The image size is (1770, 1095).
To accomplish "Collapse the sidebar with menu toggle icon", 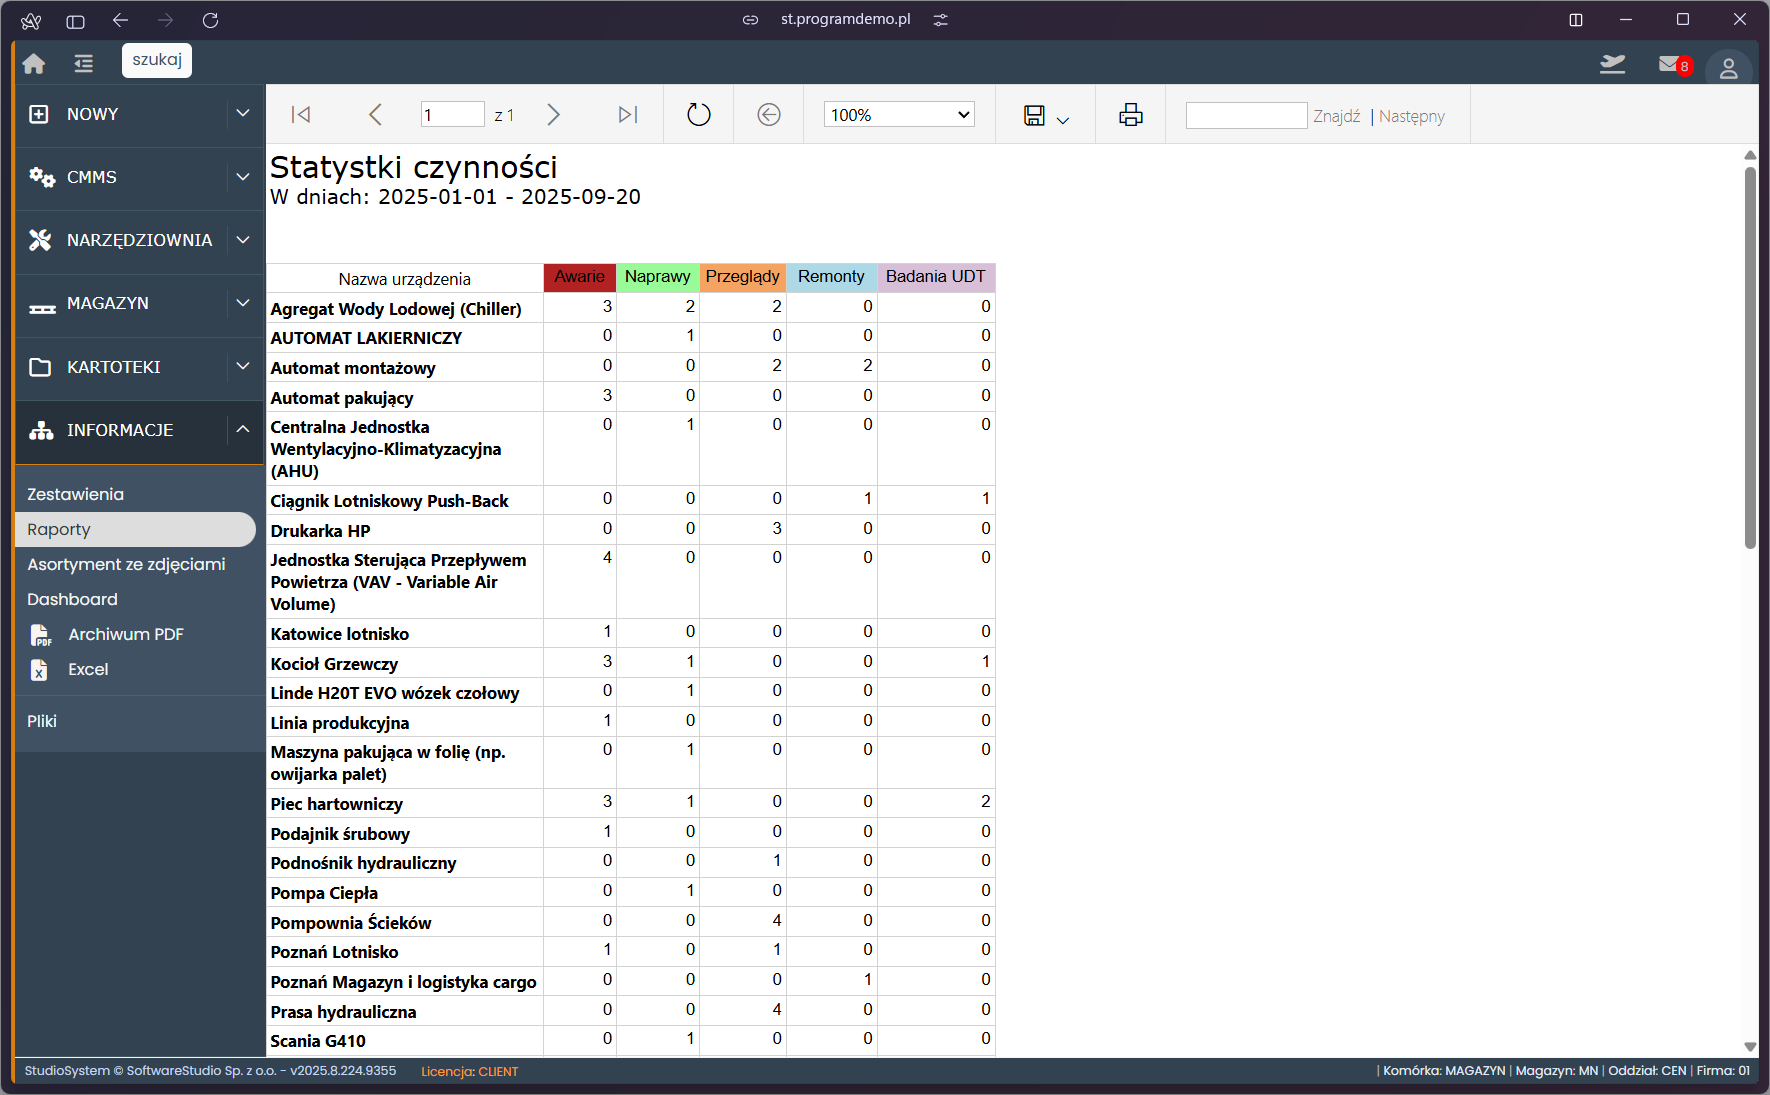I will [x=83, y=64].
